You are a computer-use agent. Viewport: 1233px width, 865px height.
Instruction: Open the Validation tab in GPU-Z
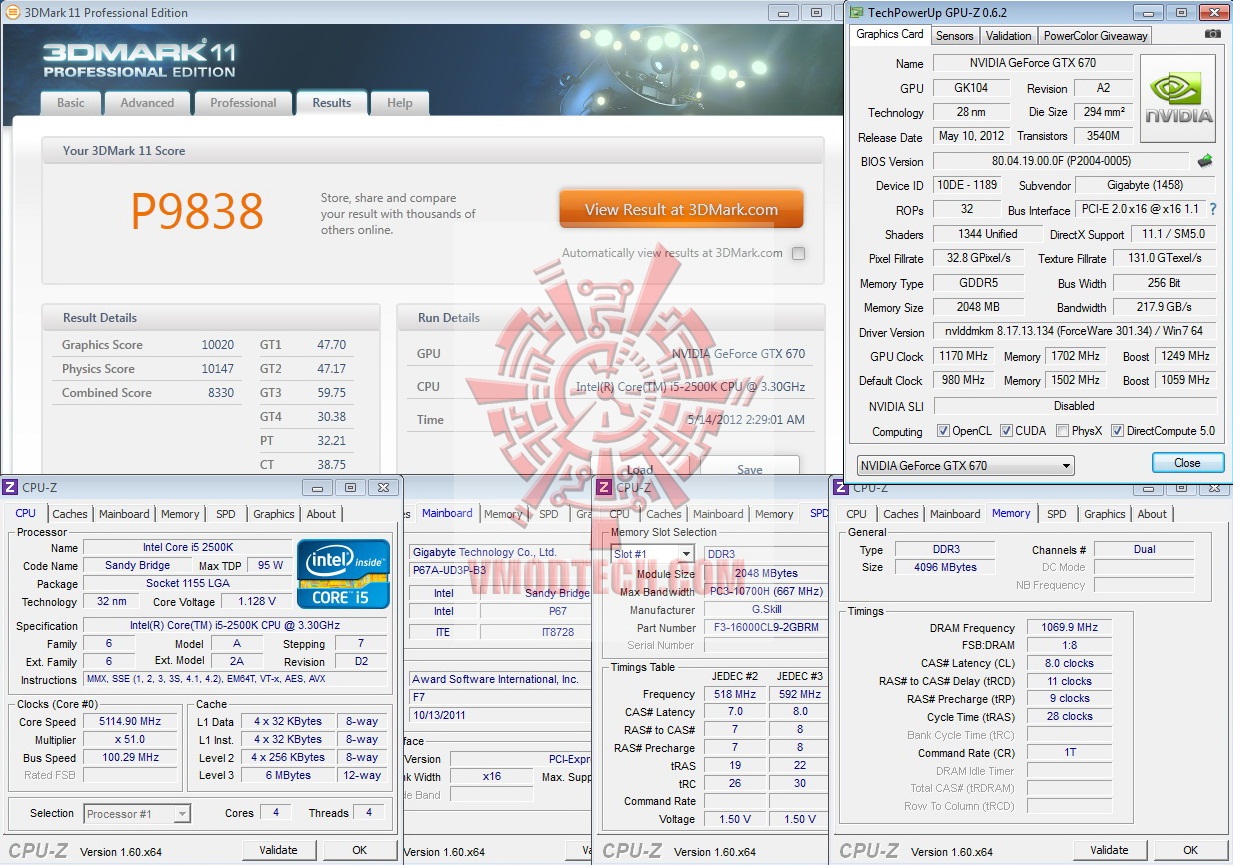1008,35
